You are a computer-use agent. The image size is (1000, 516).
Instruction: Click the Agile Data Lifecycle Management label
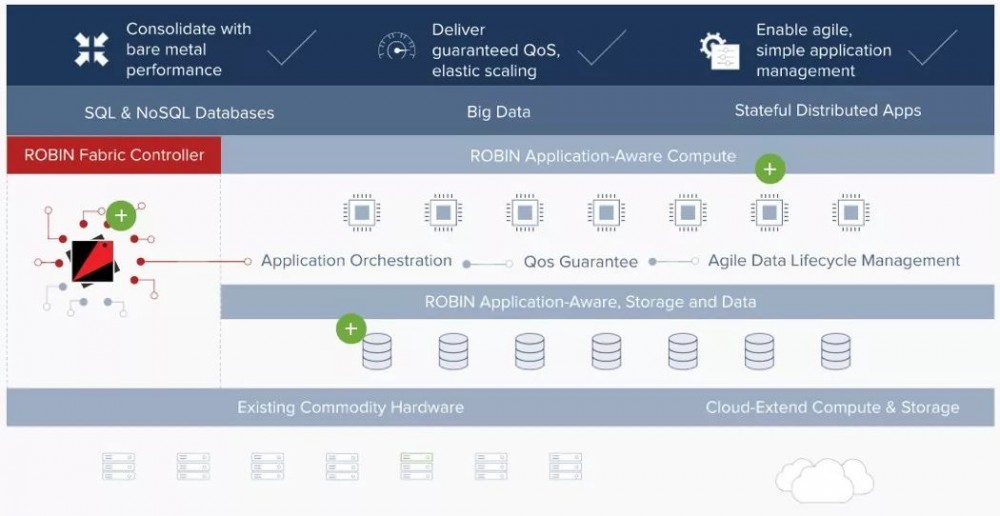pyautogui.click(x=834, y=261)
